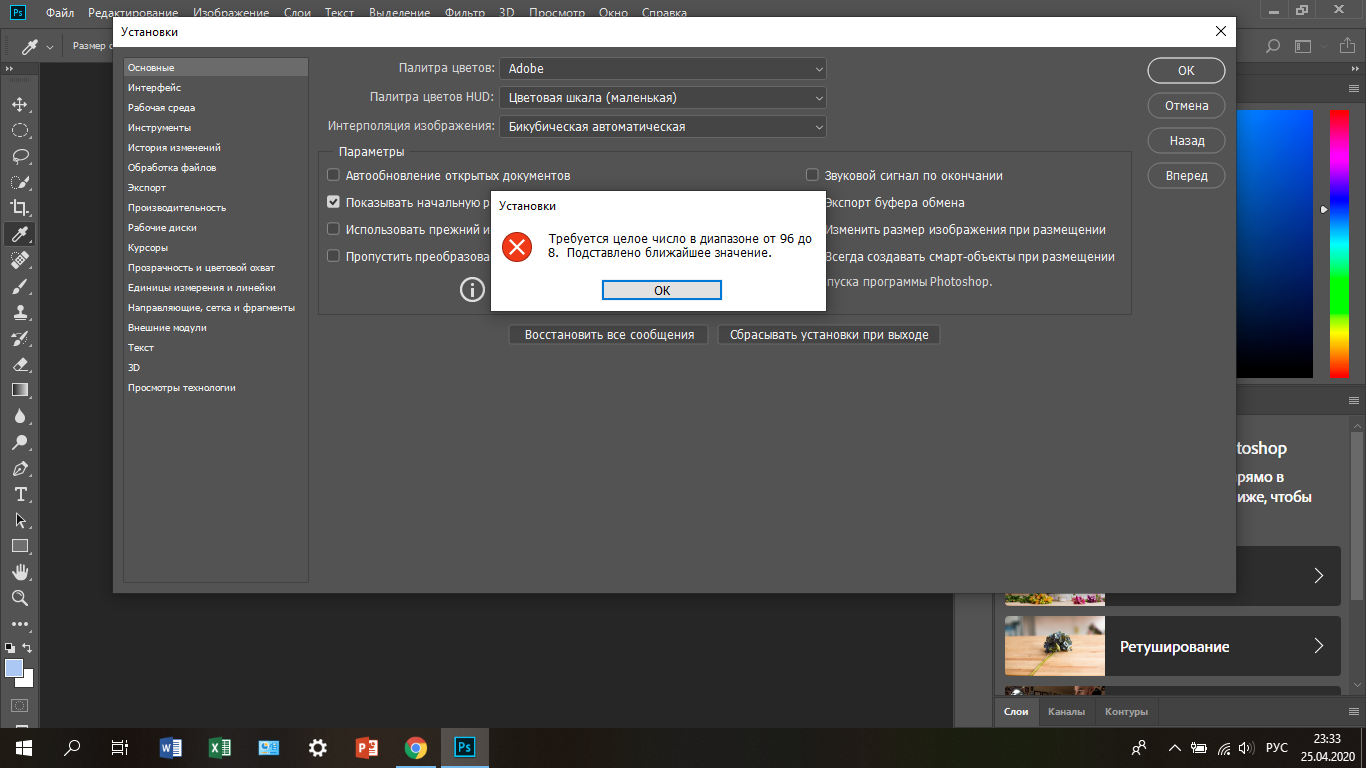The image size is (1366, 768).
Task: Toggle the 'Пропустить преобразование' checkbox
Action: tap(334, 256)
